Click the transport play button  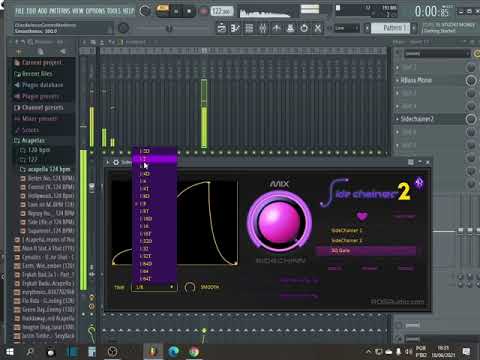176,12
